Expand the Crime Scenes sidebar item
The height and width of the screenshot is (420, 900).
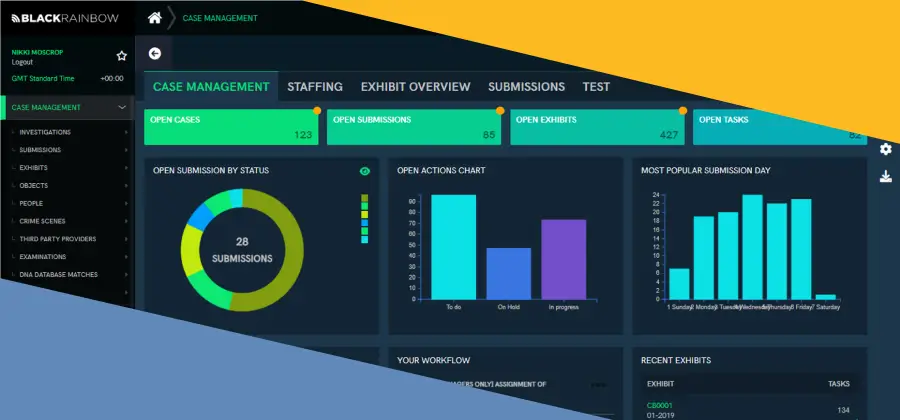point(126,222)
